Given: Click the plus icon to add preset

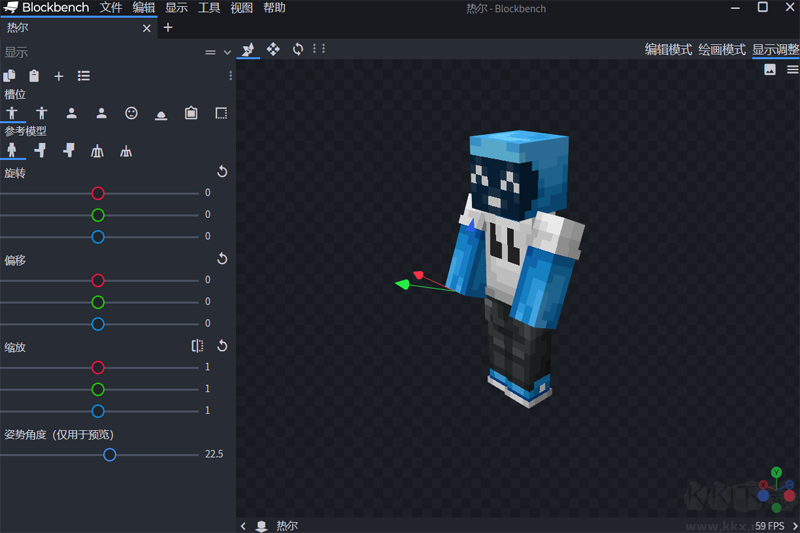Looking at the screenshot, I should tap(59, 76).
